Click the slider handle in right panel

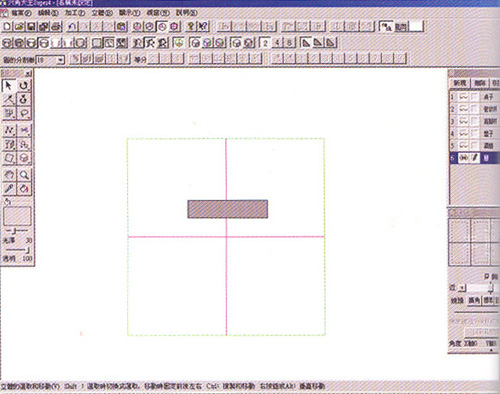click(x=491, y=288)
